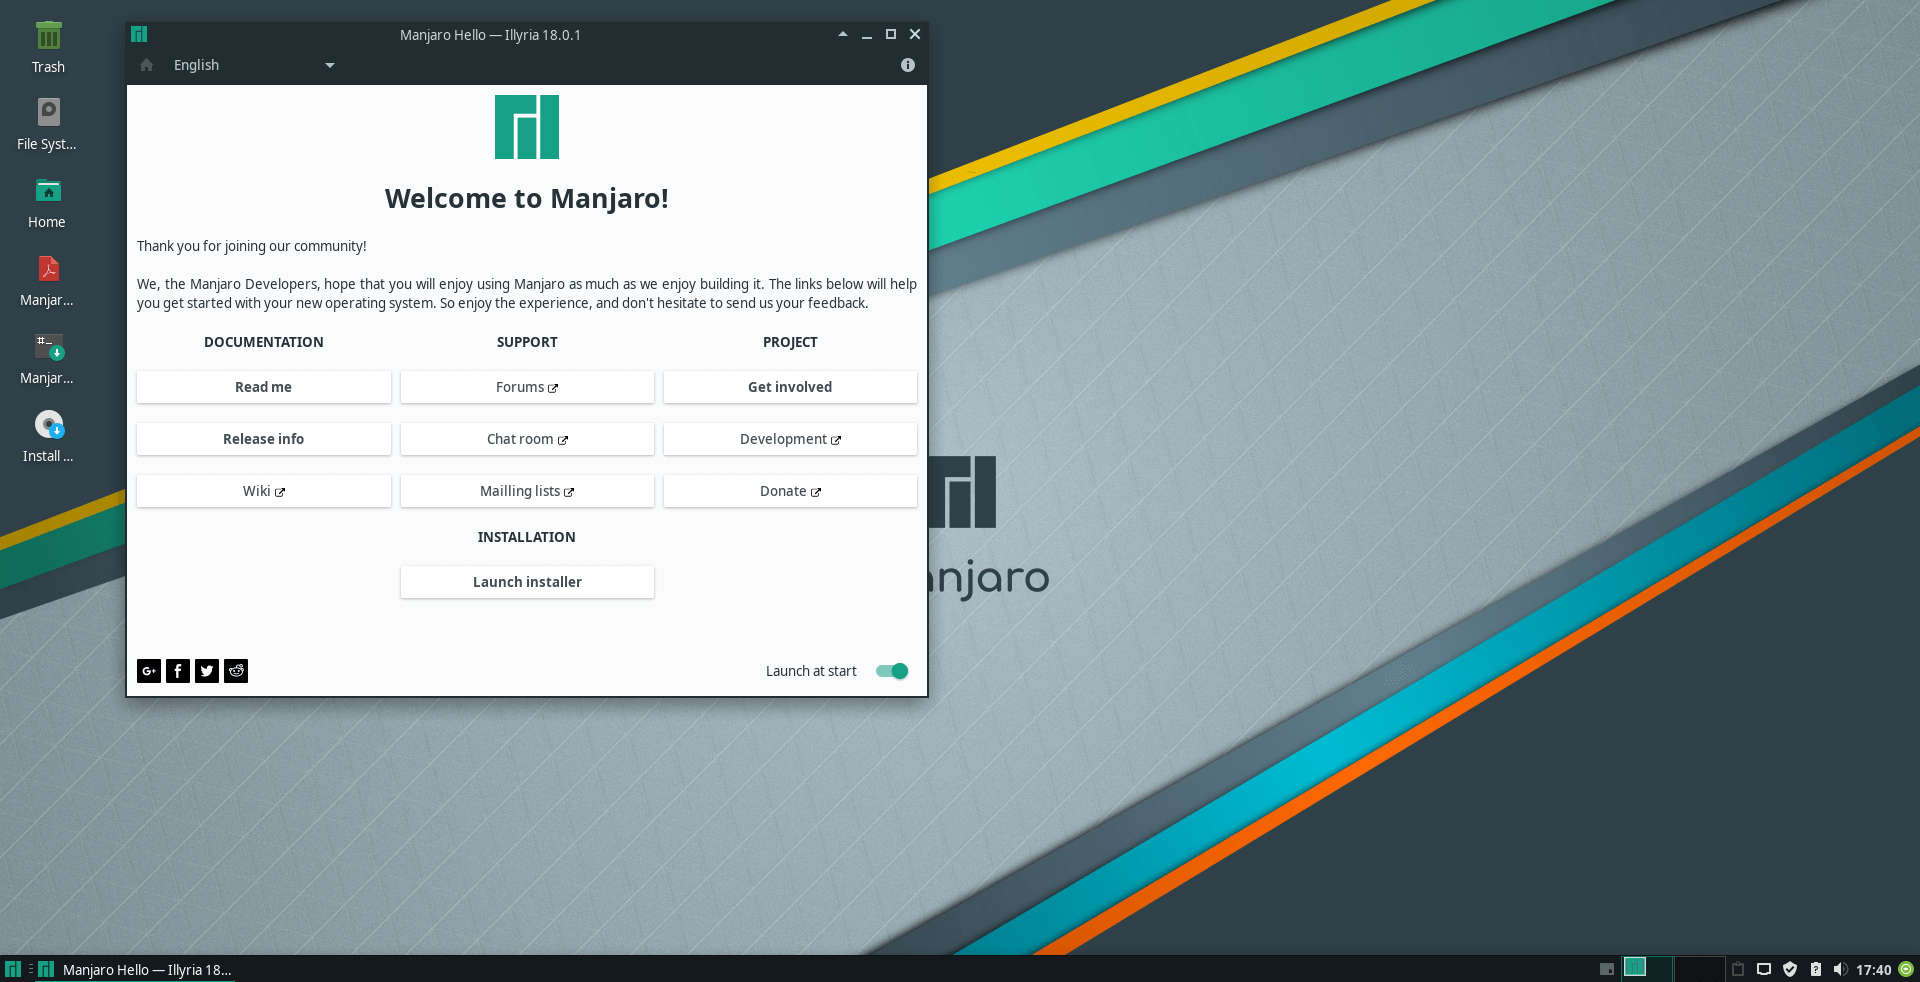
Task: Select the Manjaro terminal installer desktop icon
Action: click(47, 358)
